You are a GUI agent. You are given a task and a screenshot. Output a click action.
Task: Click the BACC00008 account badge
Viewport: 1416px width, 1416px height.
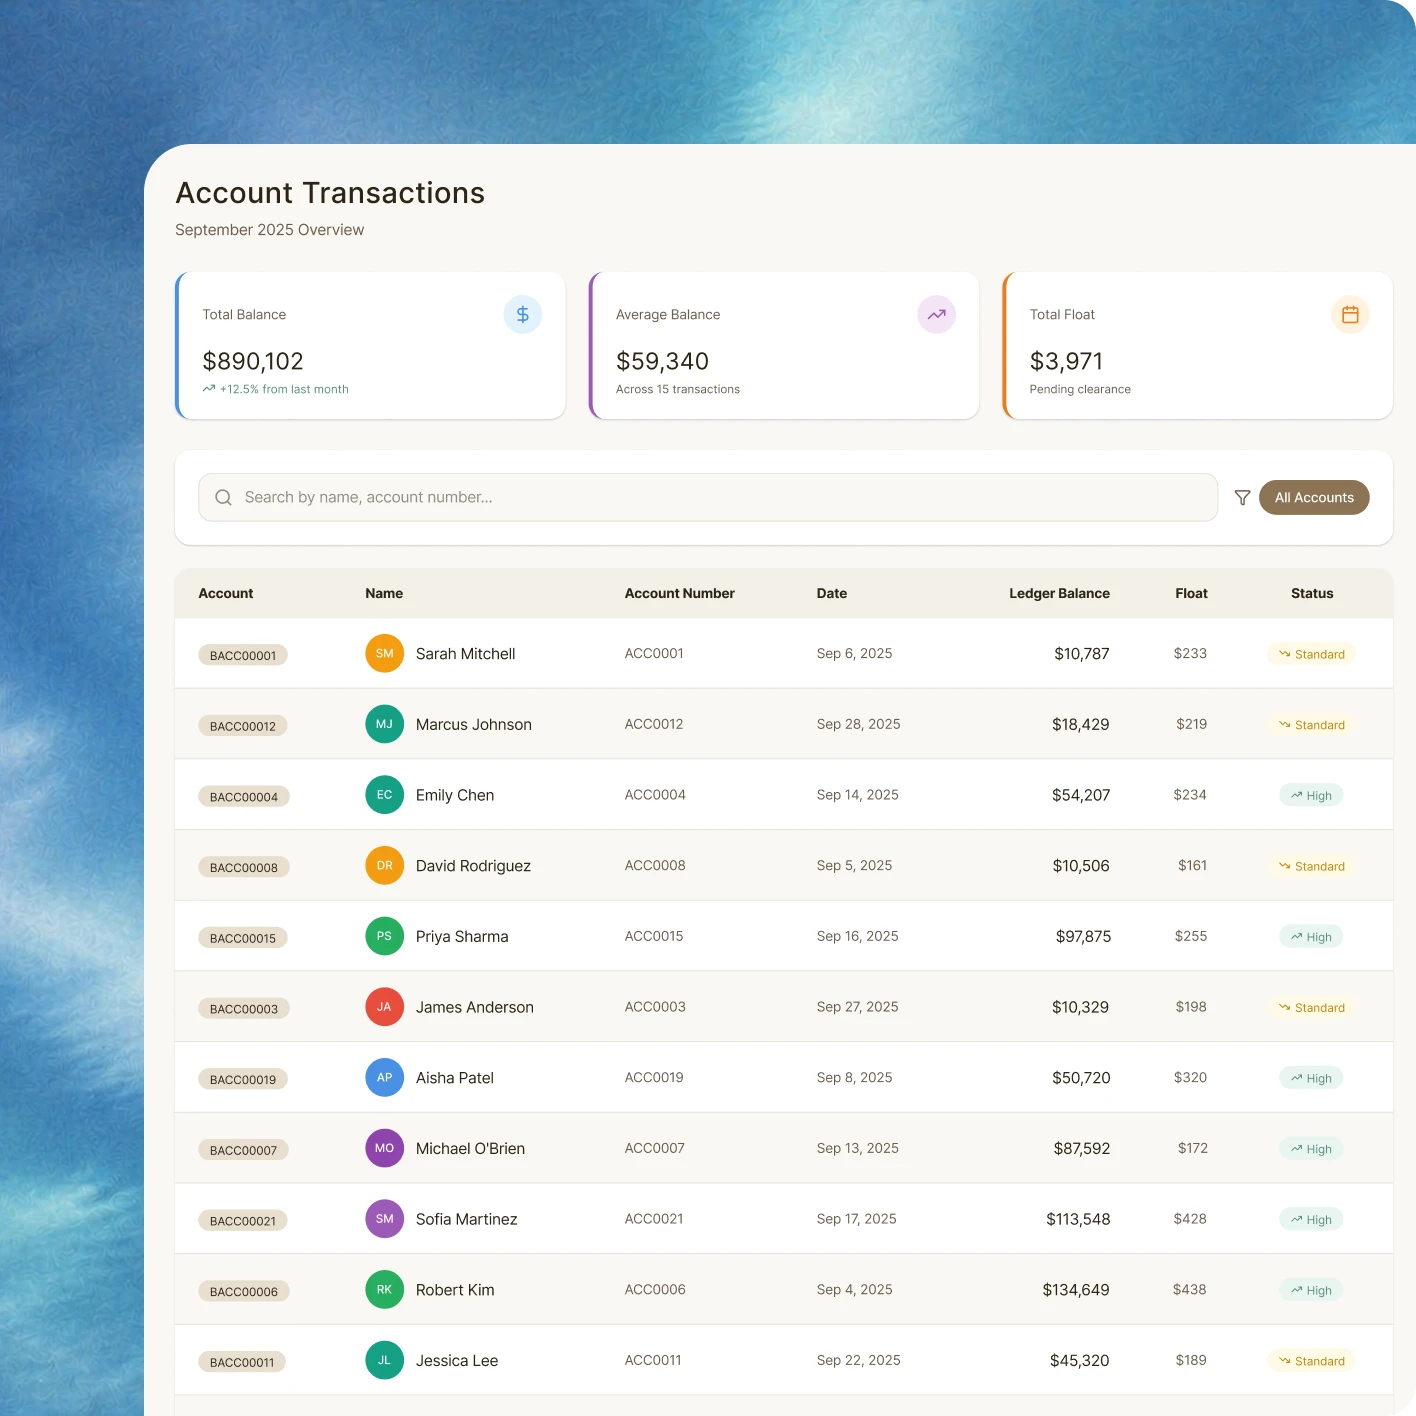[244, 867]
